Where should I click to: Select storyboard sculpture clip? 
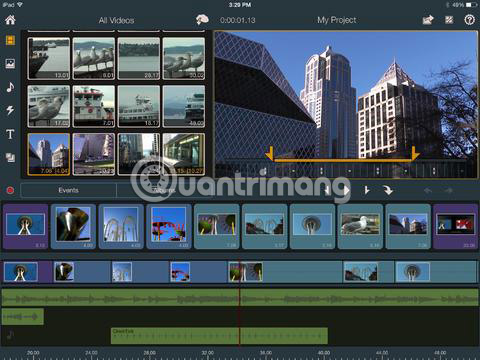point(73,226)
